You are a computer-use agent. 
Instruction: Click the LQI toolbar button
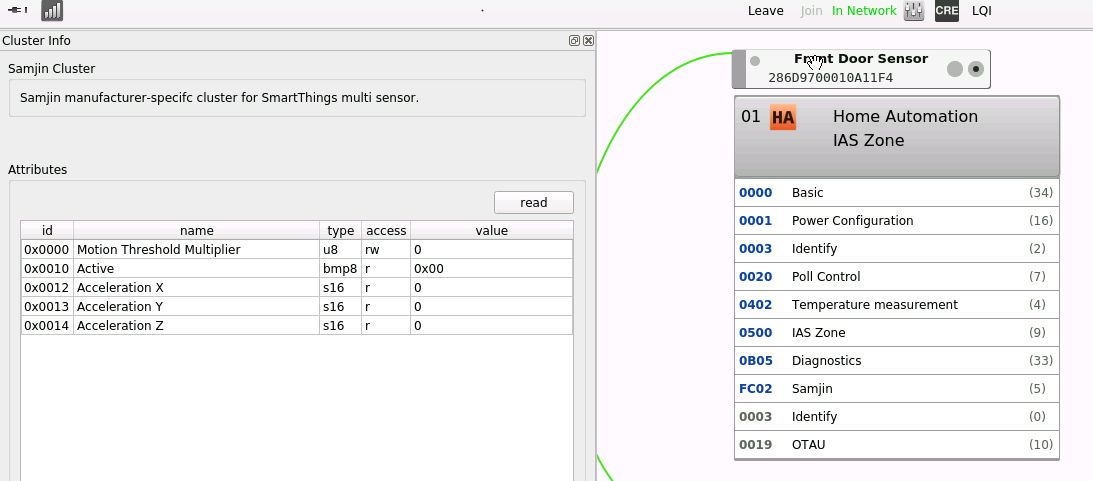click(981, 10)
